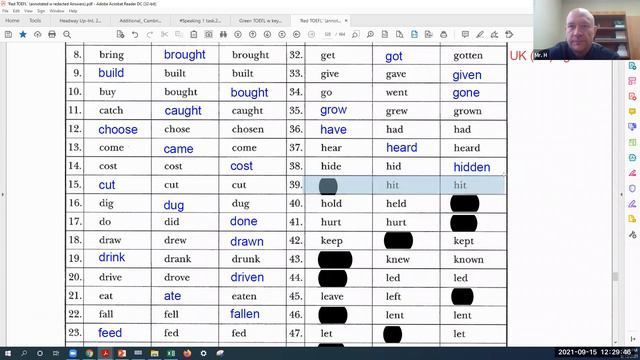Click the camera snapshot icon
Image resolution: width=640 pixels, height=360 pixels.
click(x=209, y=35)
